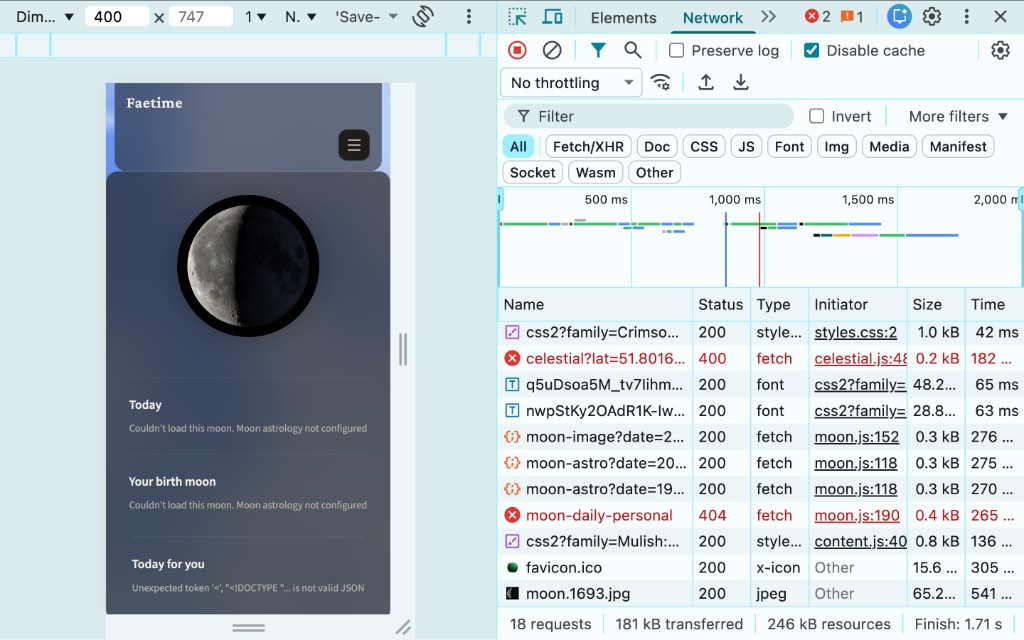This screenshot has height=640, width=1024.
Task: Click the stop recording network log icon
Action: pyautogui.click(x=517, y=50)
